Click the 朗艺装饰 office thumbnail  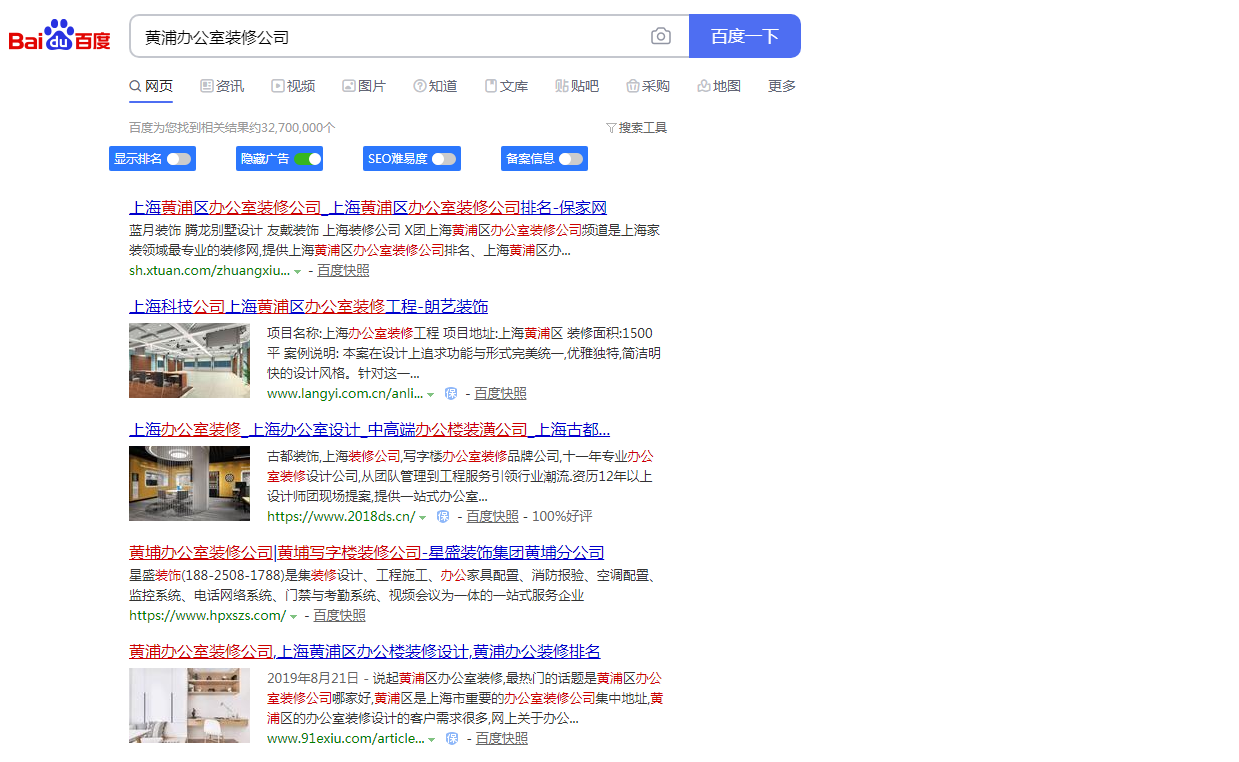click(189, 360)
